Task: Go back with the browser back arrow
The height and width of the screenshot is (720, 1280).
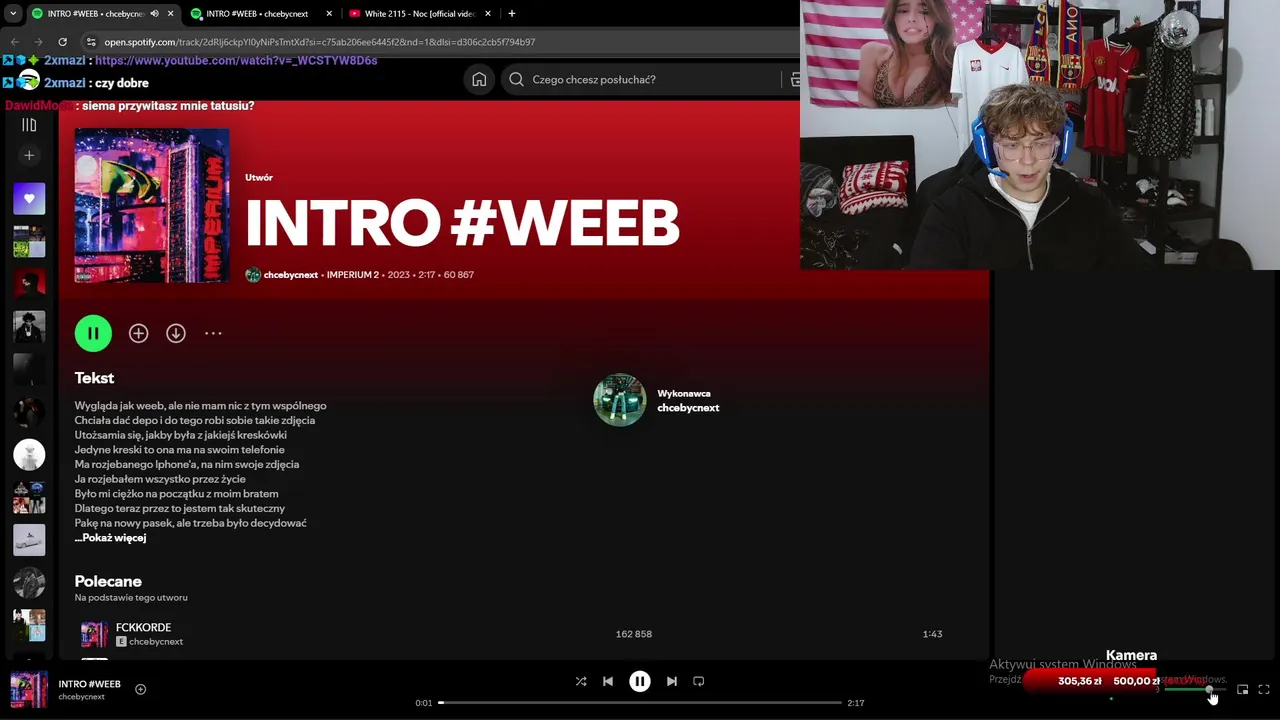Action: (14, 42)
